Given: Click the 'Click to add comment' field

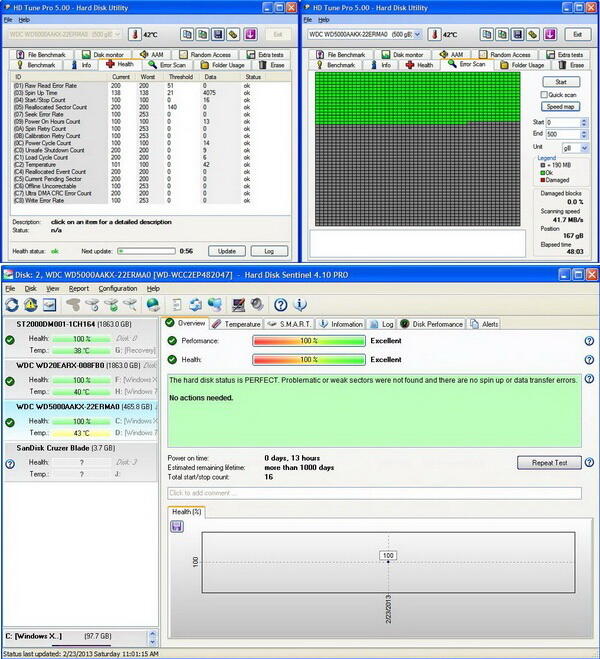Looking at the screenshot, I should [374, 493].
